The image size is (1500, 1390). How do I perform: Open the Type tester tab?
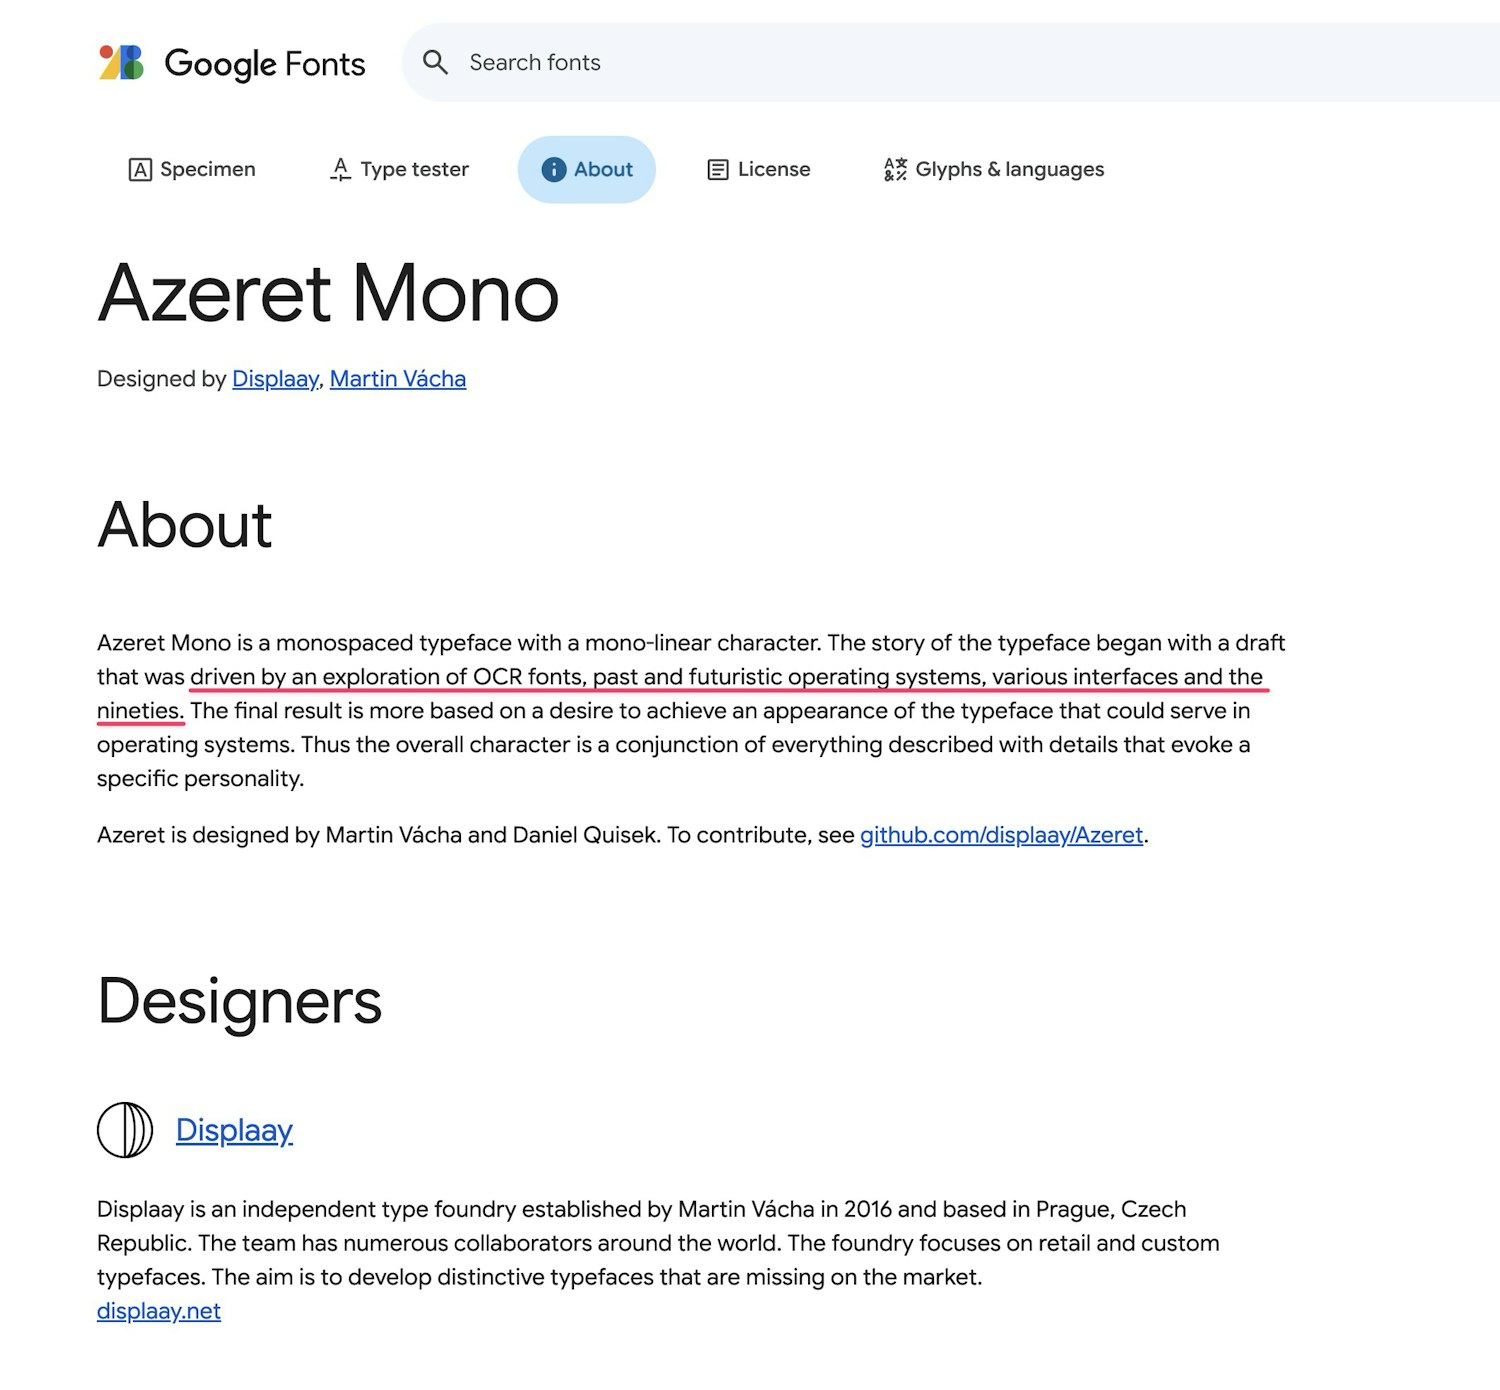[x=398, y=169]
